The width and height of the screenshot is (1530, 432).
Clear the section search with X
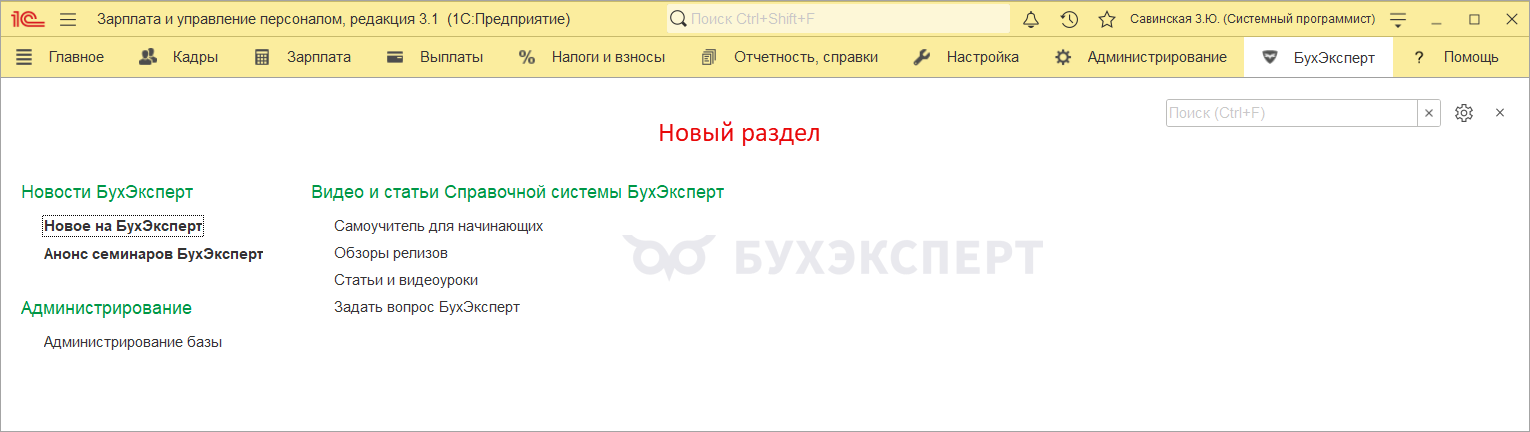tap(1429, 113)
